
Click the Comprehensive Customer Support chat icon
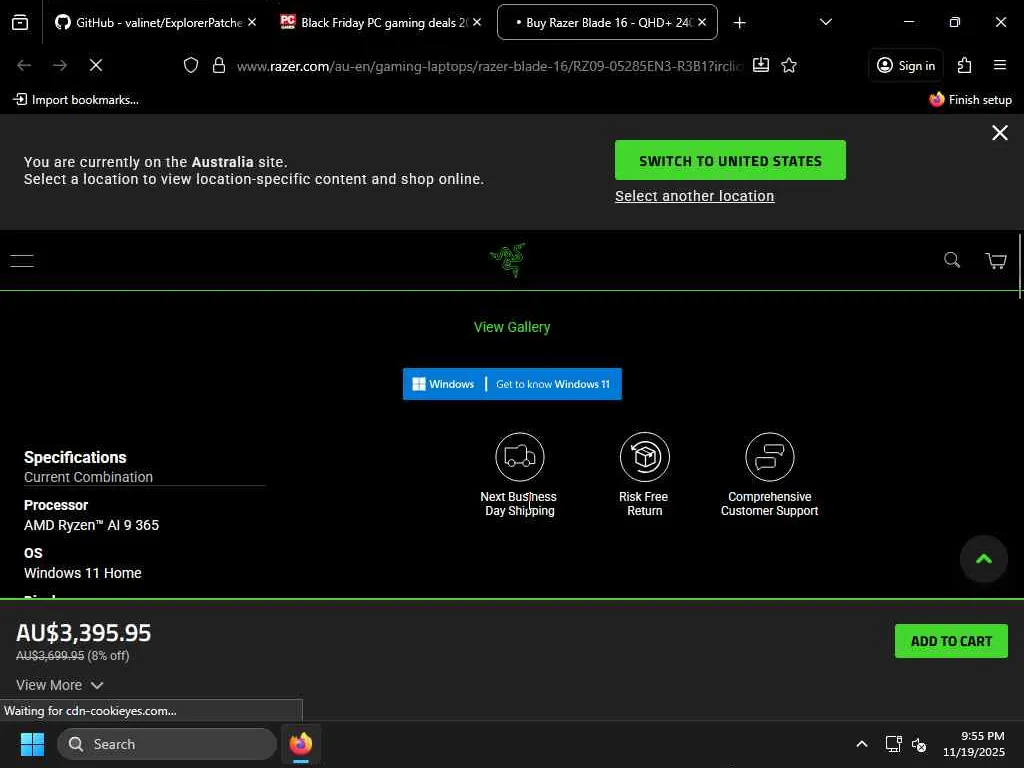tap(770, 456)
